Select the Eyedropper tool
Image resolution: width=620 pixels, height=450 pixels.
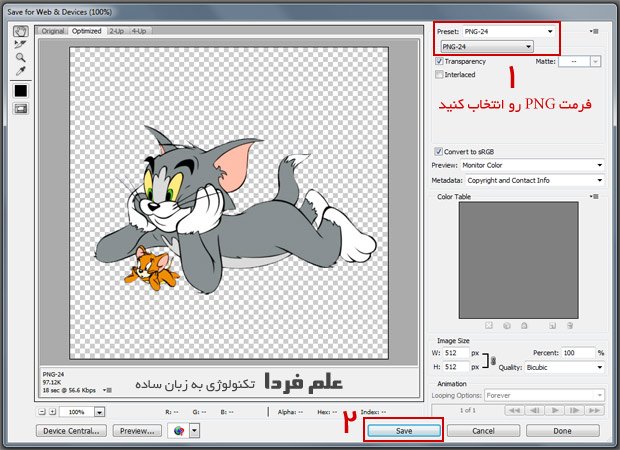pyautogui.click(x=20, y=72)
